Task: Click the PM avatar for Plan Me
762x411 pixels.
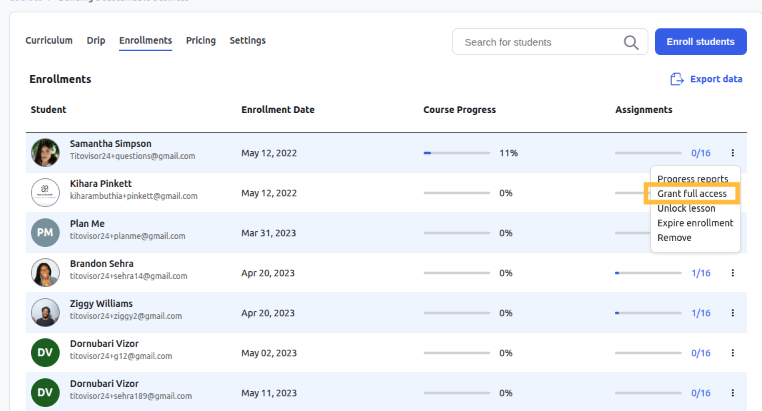Action: 45,232
